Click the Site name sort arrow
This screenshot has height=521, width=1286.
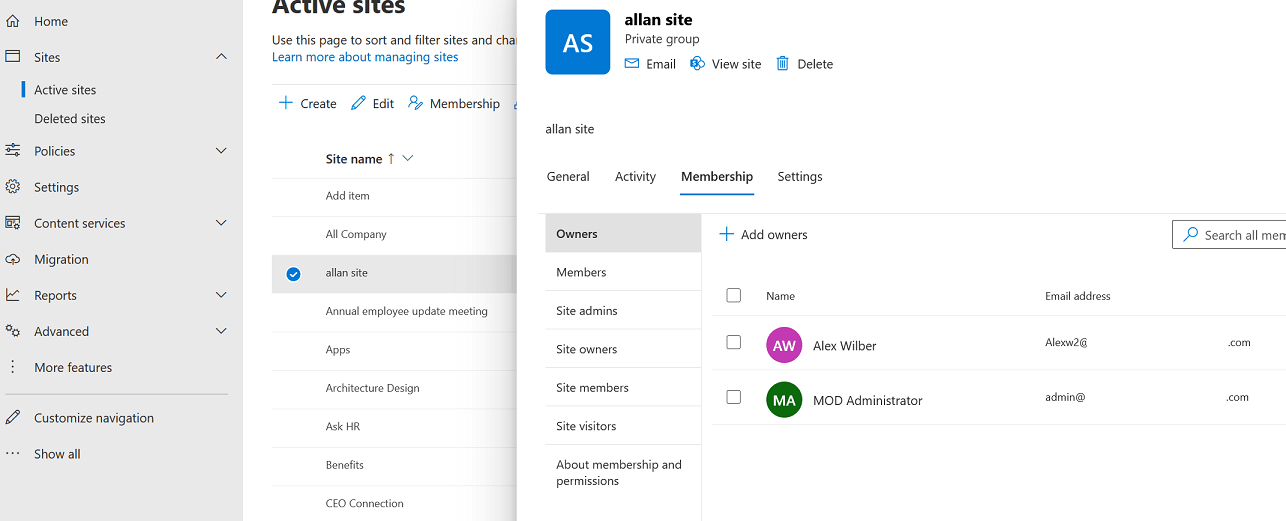tap(391, 158)
